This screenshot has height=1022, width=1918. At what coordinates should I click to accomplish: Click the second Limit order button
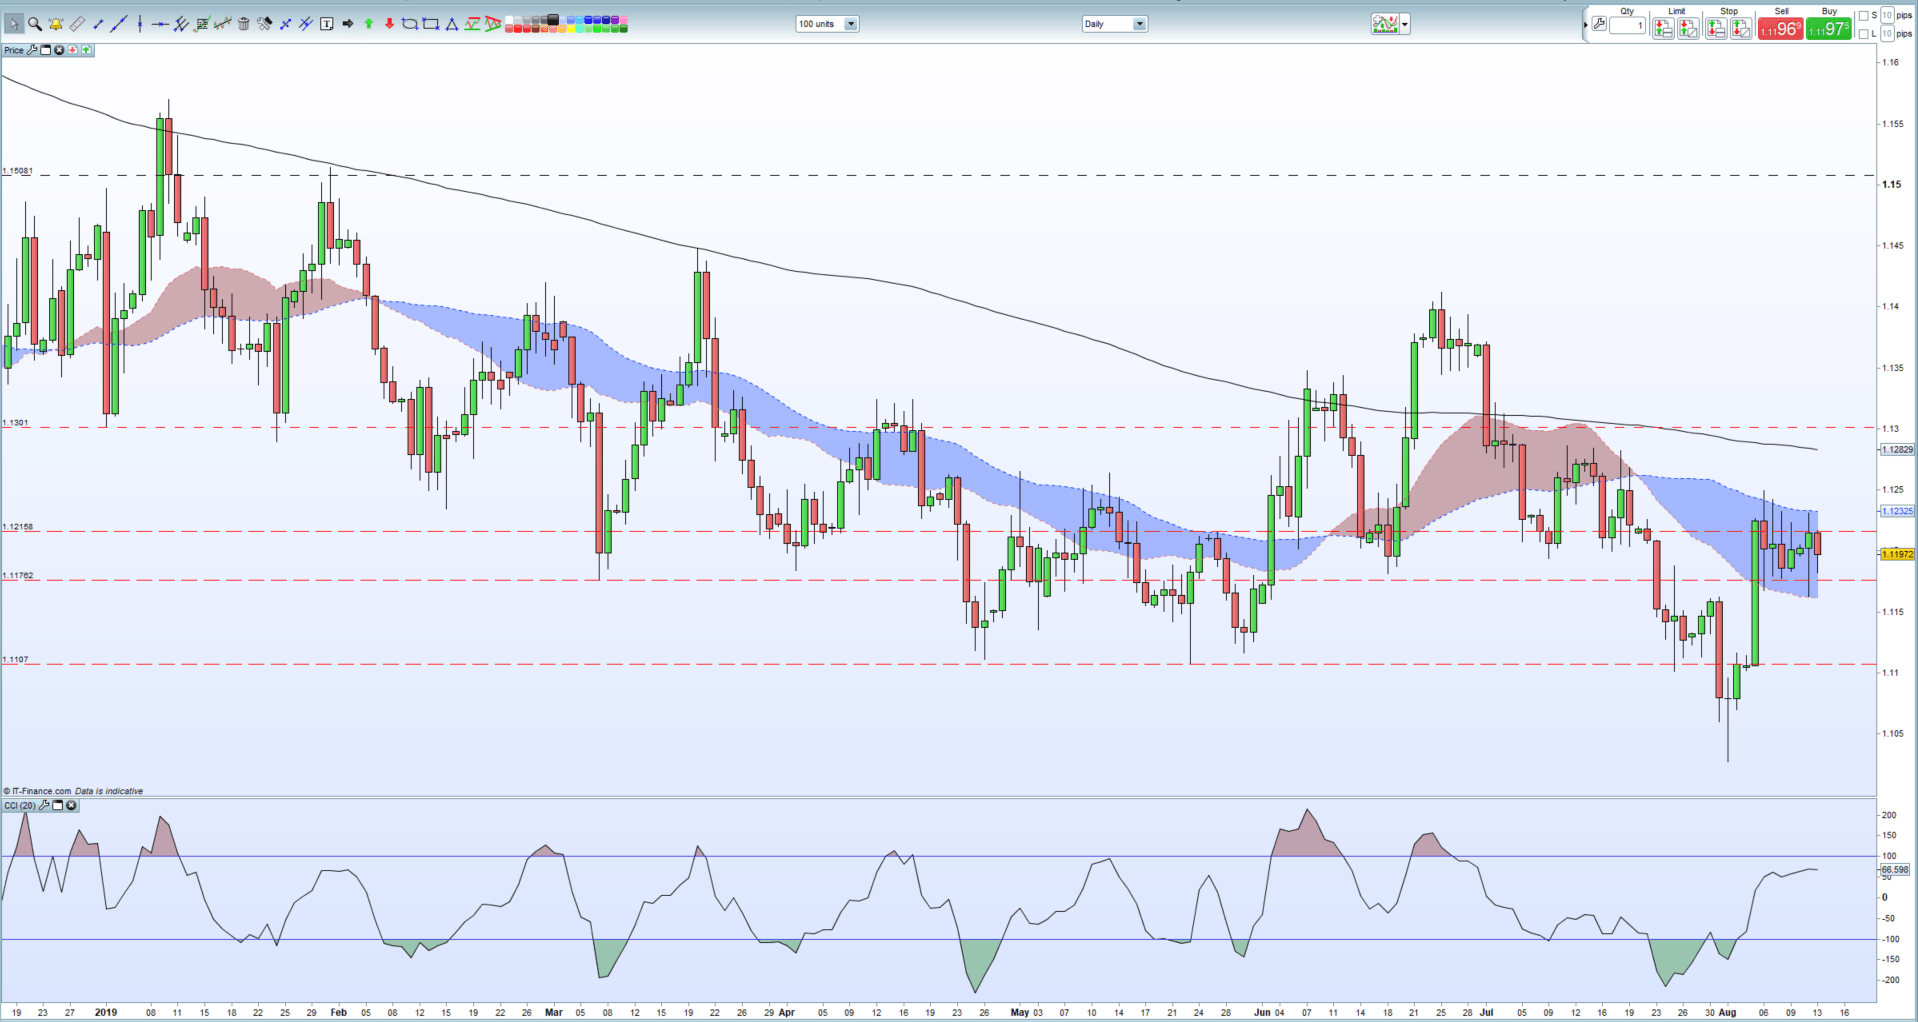pyautogui.click(x=1688, y=28)
